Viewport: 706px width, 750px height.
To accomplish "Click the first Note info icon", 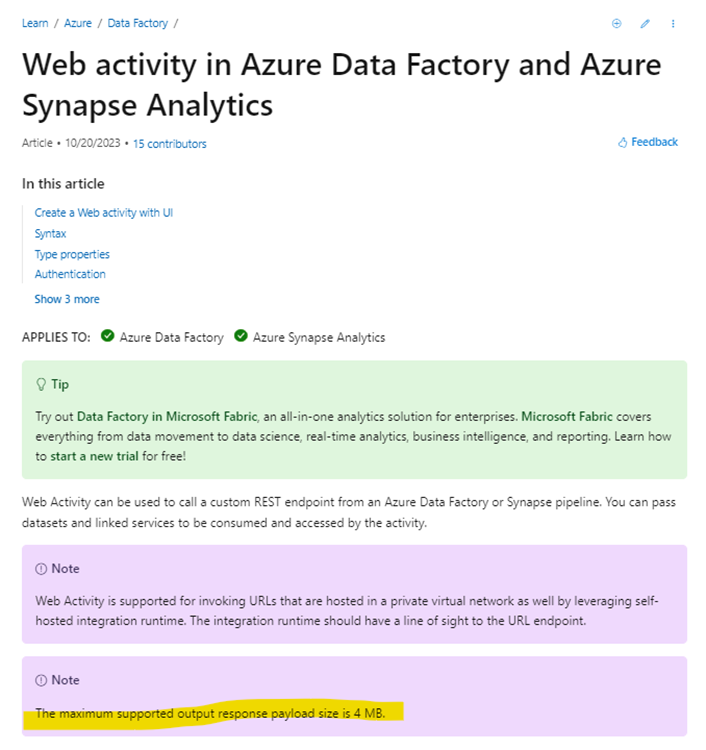I will click(x=41, y=569).
